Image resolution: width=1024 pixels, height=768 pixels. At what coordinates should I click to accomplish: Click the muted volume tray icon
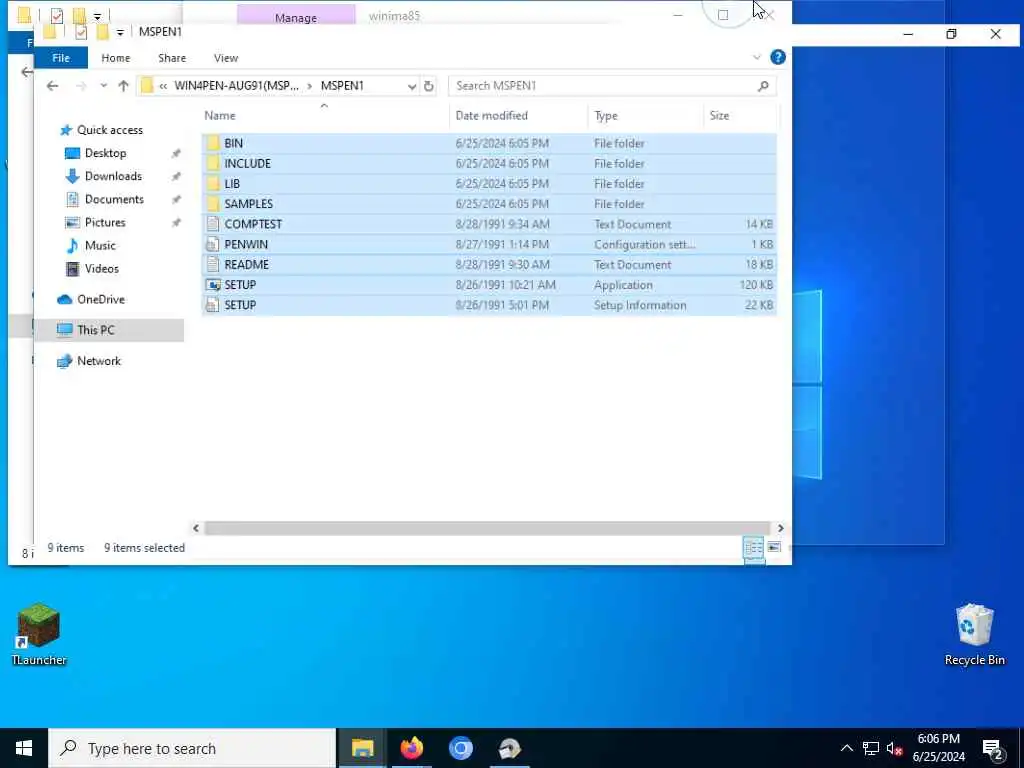tap(894, 748)
